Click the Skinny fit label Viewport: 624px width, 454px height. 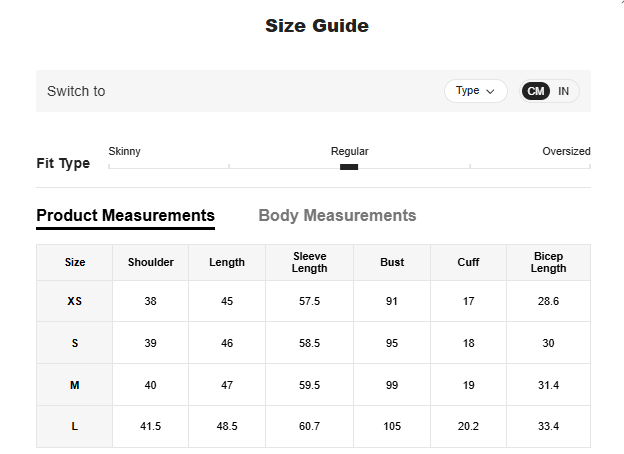[x=124, y=151]
